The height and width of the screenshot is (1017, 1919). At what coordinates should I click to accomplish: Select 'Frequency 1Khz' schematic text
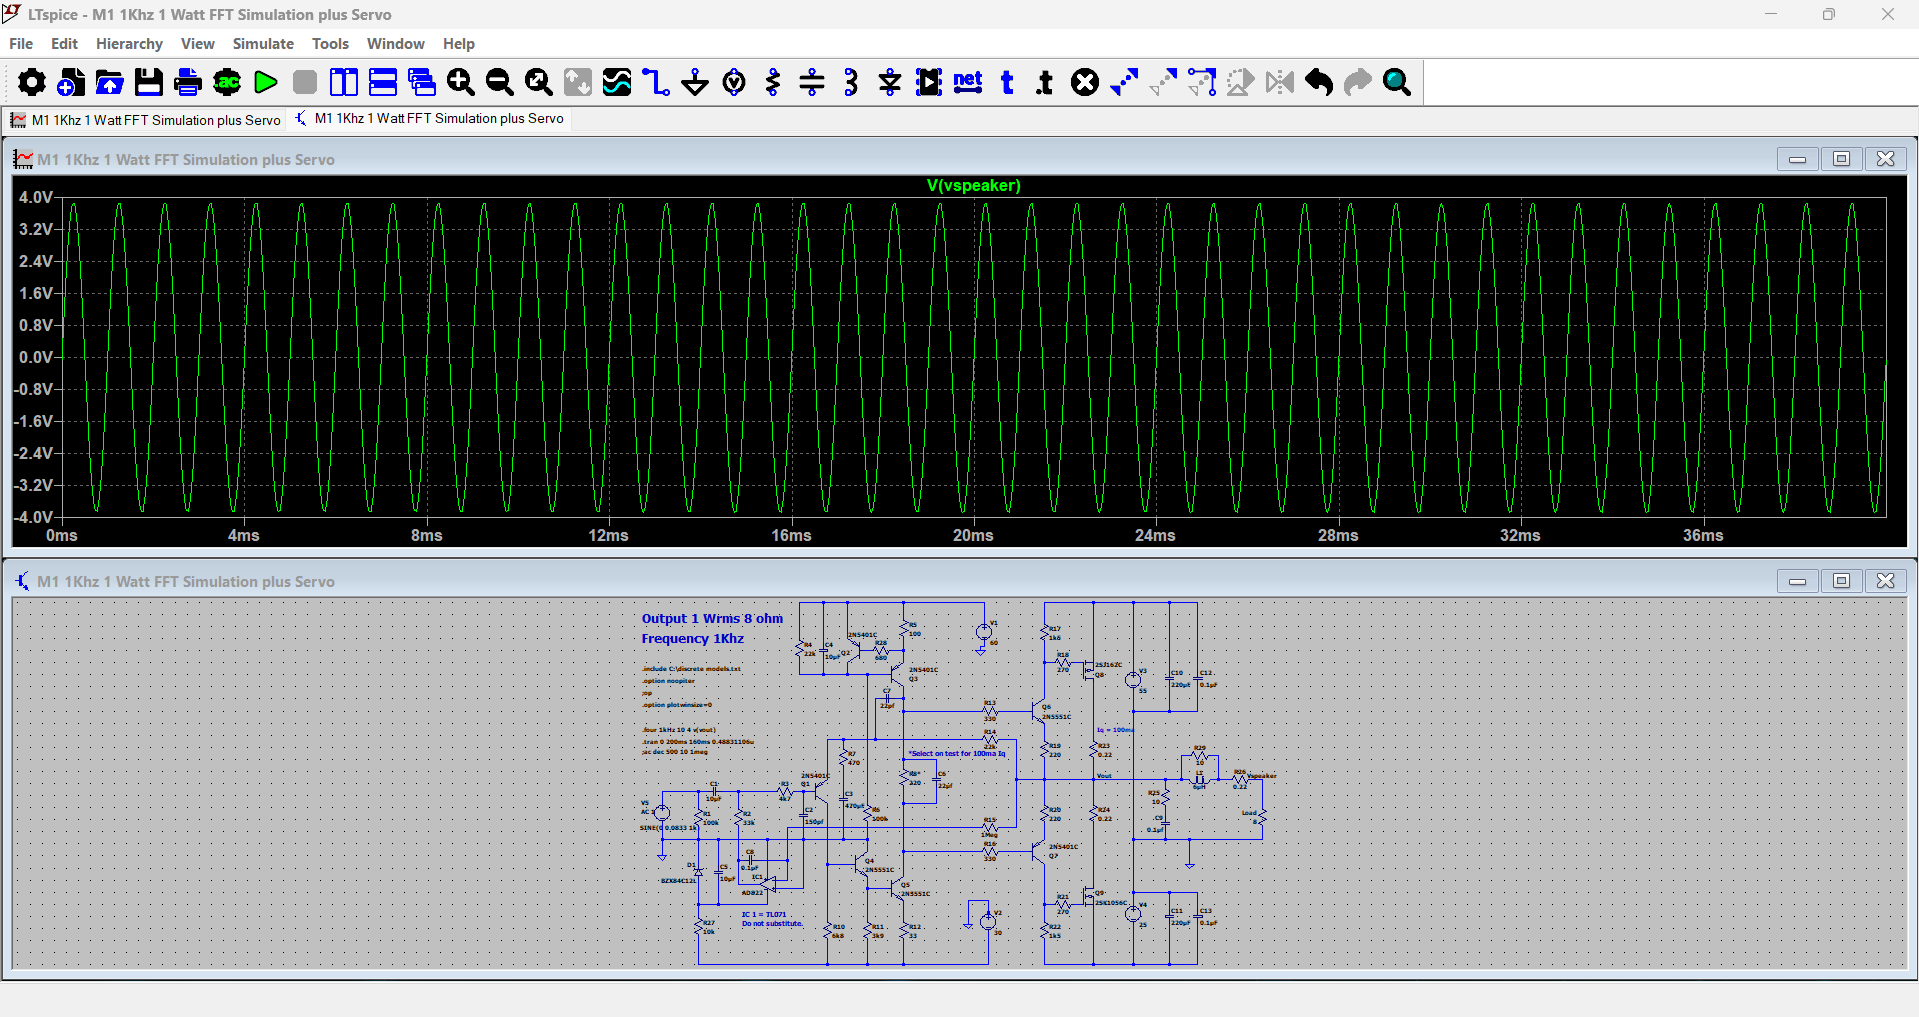[x=693, y=638]
